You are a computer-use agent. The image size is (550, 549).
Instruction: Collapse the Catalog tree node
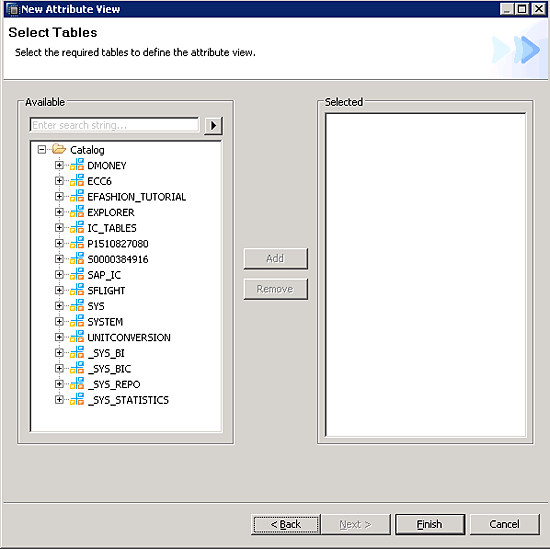point(41,150)
